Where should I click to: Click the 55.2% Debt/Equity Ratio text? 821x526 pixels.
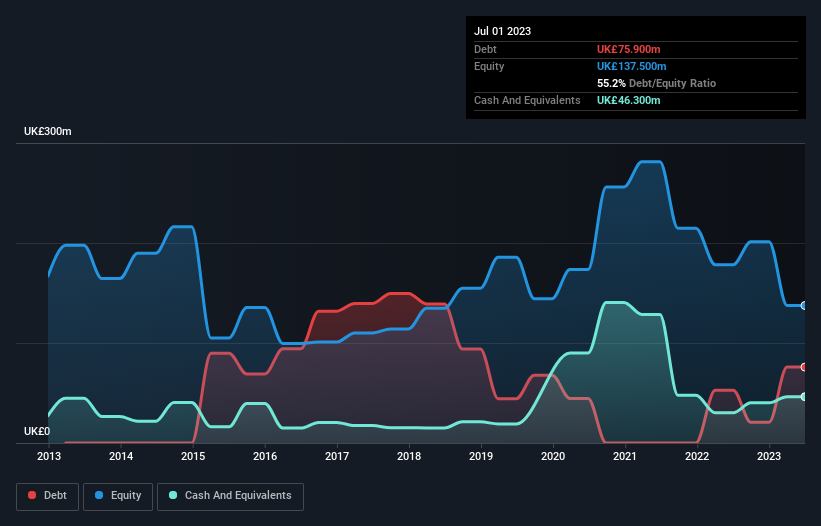[x=656, y=83]
